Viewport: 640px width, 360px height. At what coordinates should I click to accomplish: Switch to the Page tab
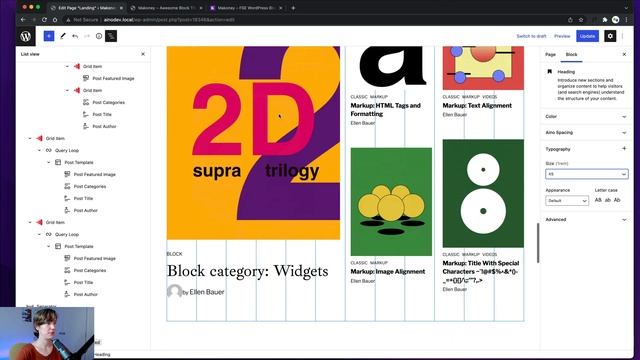[550, 54]
